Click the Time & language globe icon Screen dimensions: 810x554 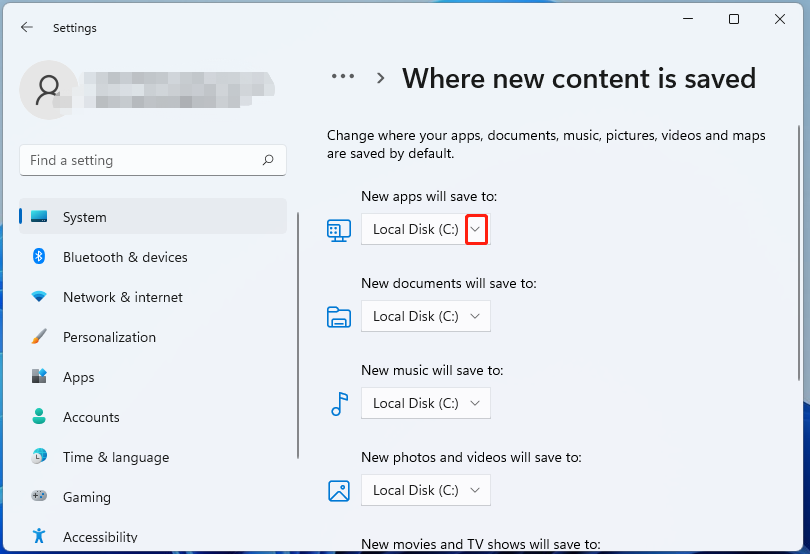tap(39, 456)
